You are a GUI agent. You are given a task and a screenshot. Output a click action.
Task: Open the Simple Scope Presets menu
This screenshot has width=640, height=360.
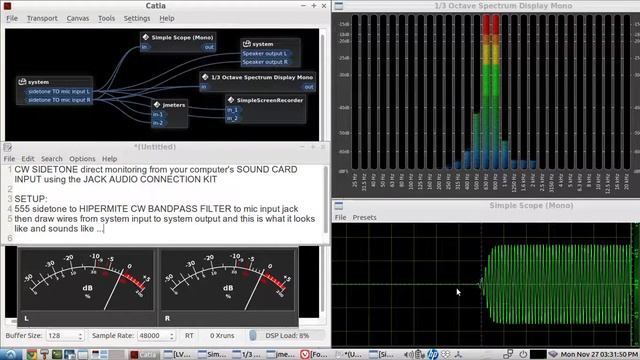pyautogui.click(x=364, y=218)
